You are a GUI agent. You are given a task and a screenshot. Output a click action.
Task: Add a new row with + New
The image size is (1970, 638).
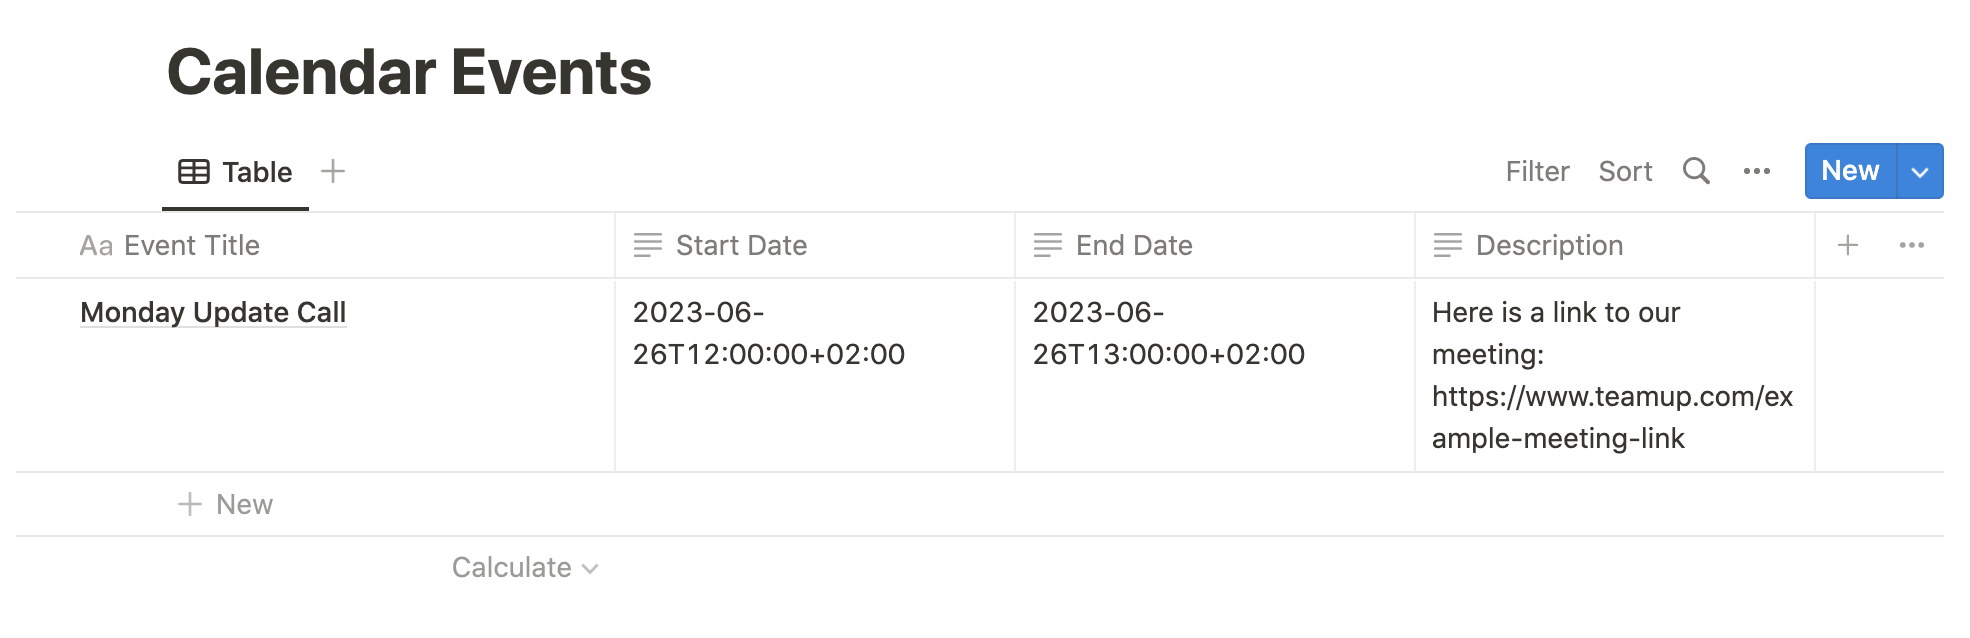point(225,504)
